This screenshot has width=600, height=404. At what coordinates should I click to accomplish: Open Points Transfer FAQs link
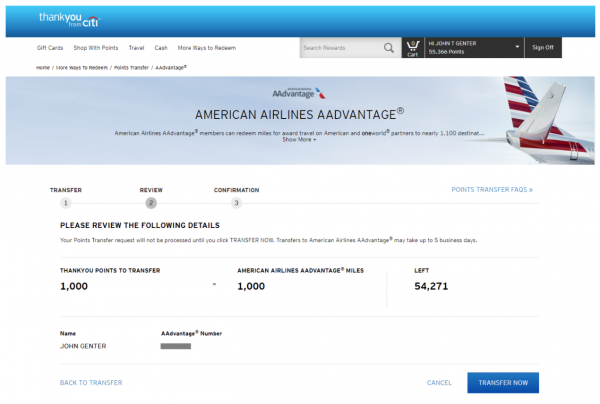point(493,189)
